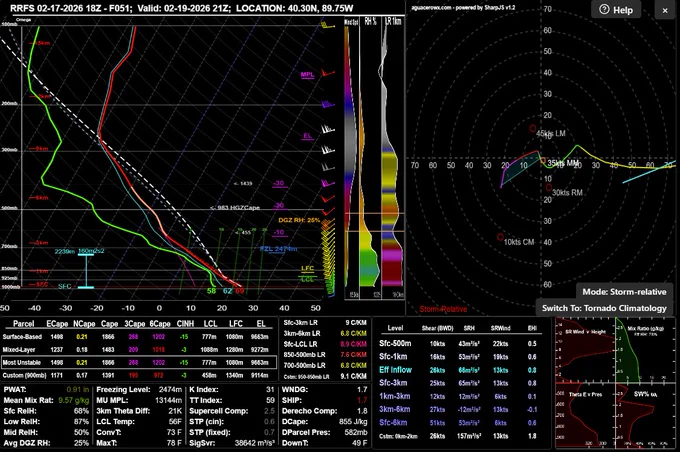680x452 pixels.
Task: Click the Eff Inflow level row
Action: [x=459, y=370]
